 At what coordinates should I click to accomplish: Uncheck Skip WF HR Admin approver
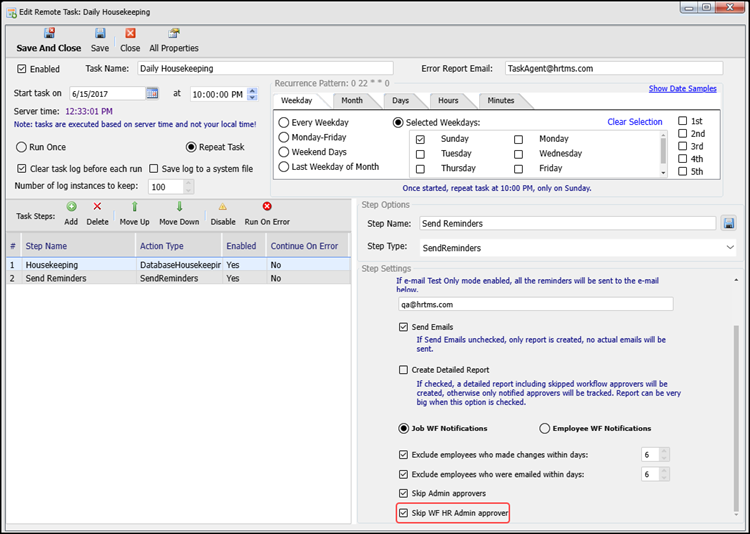coord(403,513)
